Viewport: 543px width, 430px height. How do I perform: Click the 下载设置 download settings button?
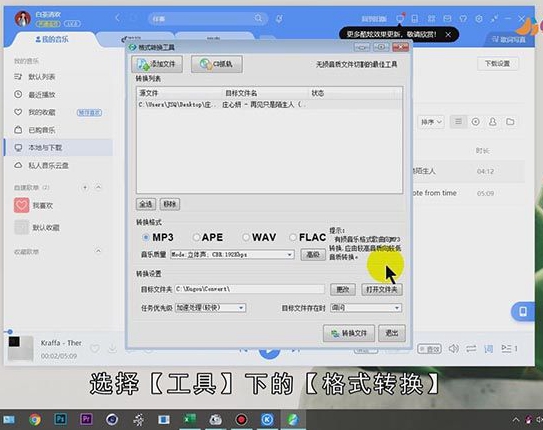[x=498, y=64]
